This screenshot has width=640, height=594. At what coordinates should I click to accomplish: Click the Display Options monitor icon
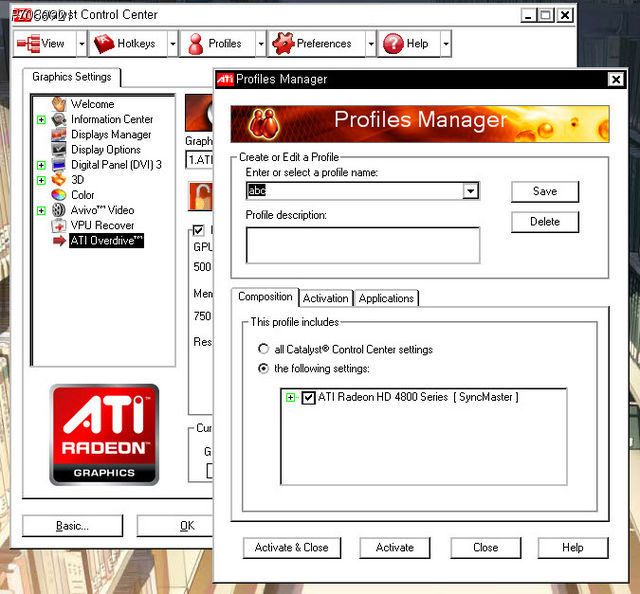pos(59,149)
